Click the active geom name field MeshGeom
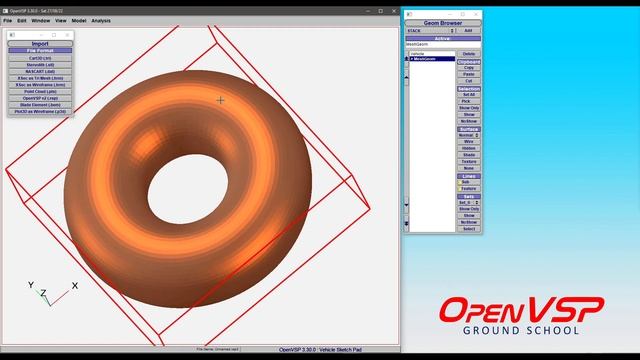The height and width of the screenshot is (360, 640). pyautogui.click(x=443, y=44)
